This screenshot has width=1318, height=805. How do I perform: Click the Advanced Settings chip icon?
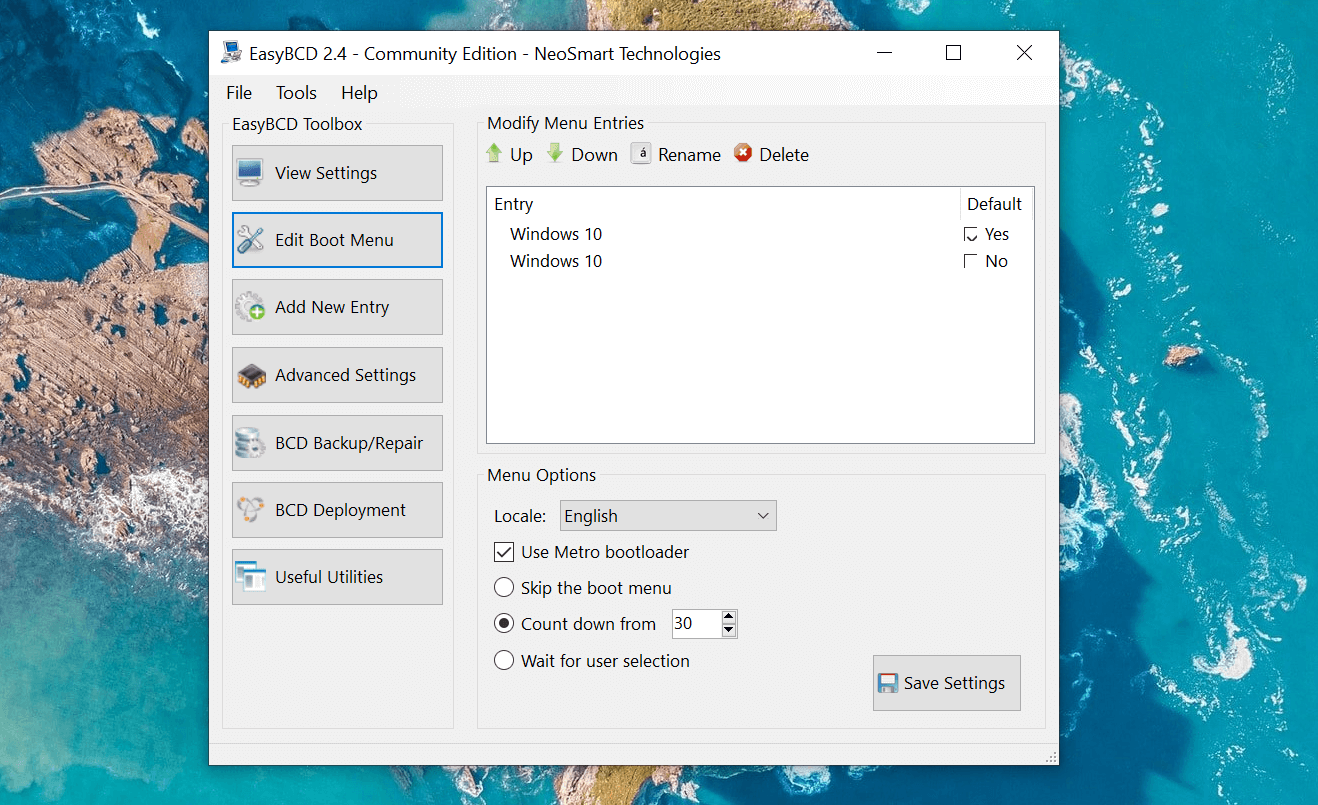coord(250,375)
